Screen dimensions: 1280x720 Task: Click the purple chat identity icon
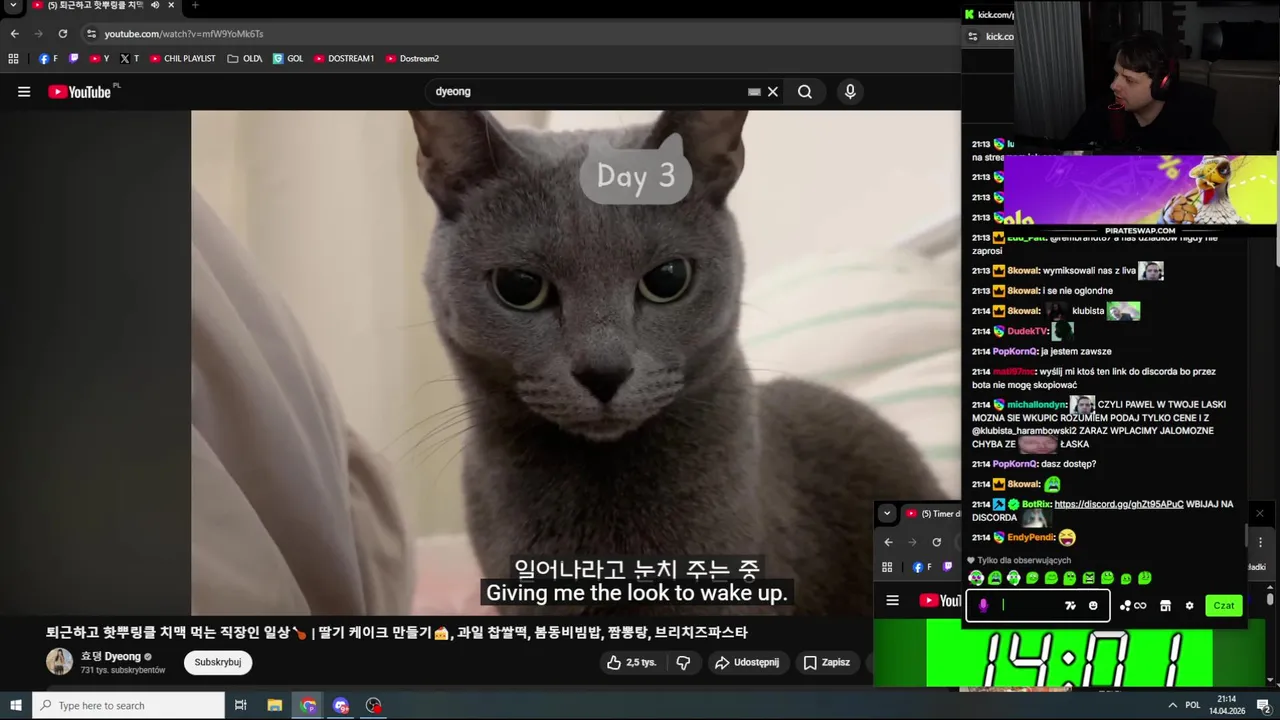(983, 605)
